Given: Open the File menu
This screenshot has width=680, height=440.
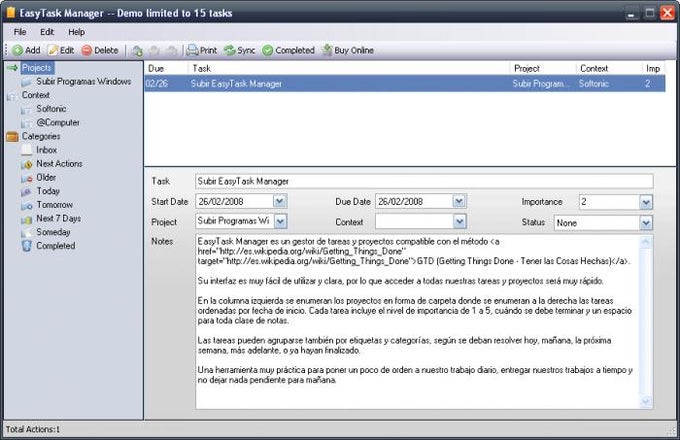Looking at the screenshot, I should pyautogui.click(x=20, y=32).
